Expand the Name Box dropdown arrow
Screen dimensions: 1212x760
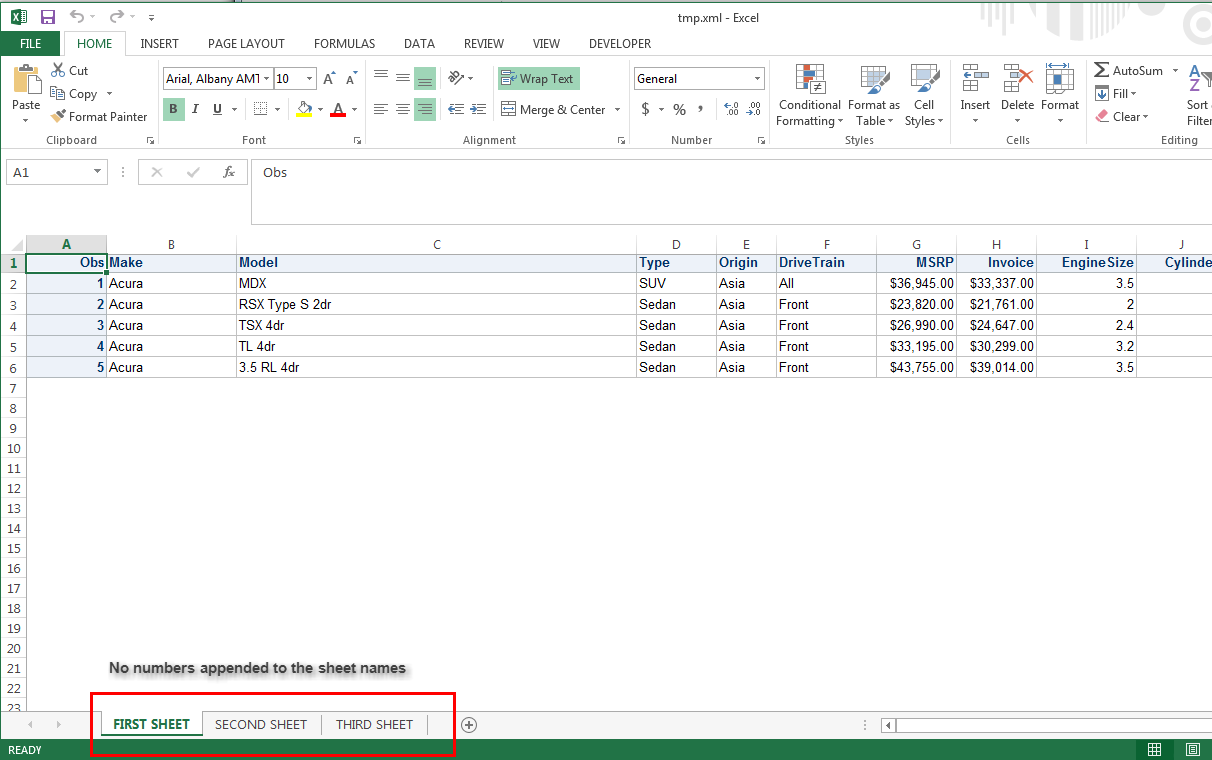97,172
